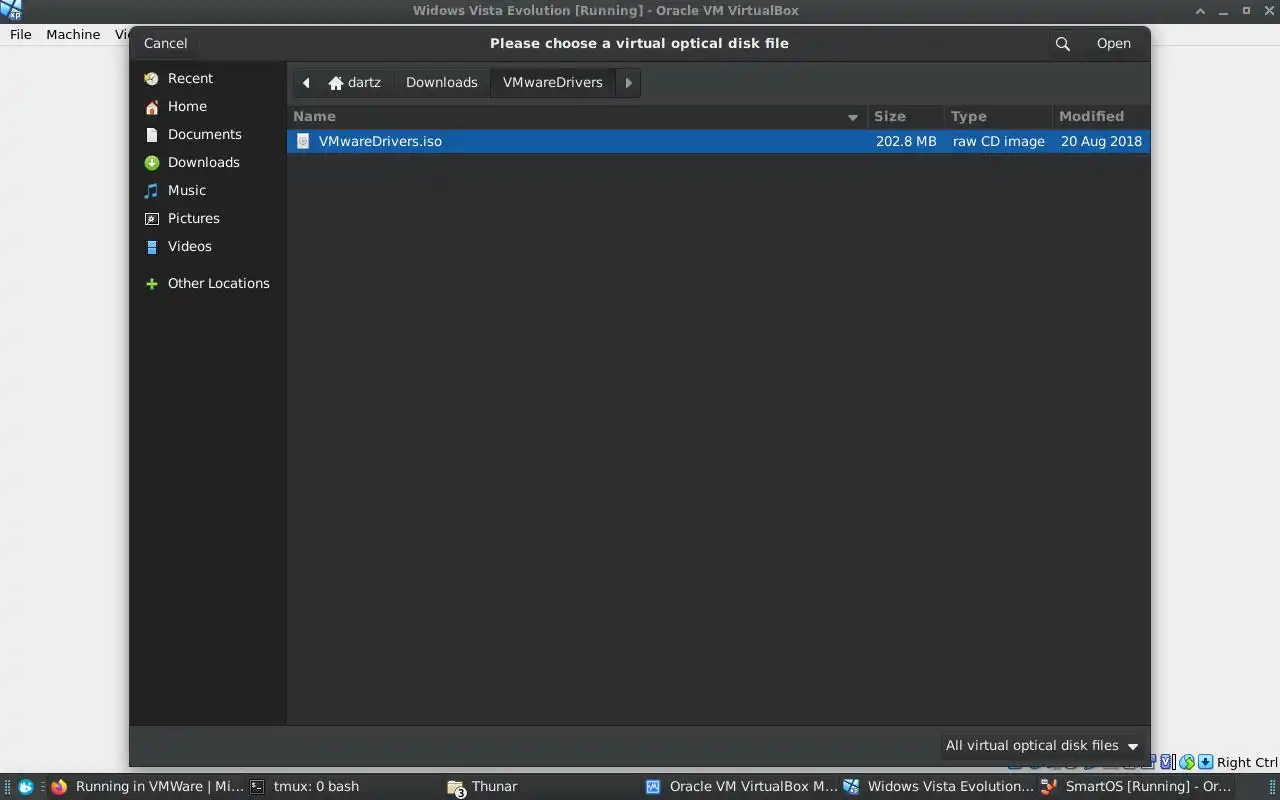Screen dimensions: 1280x800
Task: Click the desktop menu icon in taskbar
Action: coord(25,787)
